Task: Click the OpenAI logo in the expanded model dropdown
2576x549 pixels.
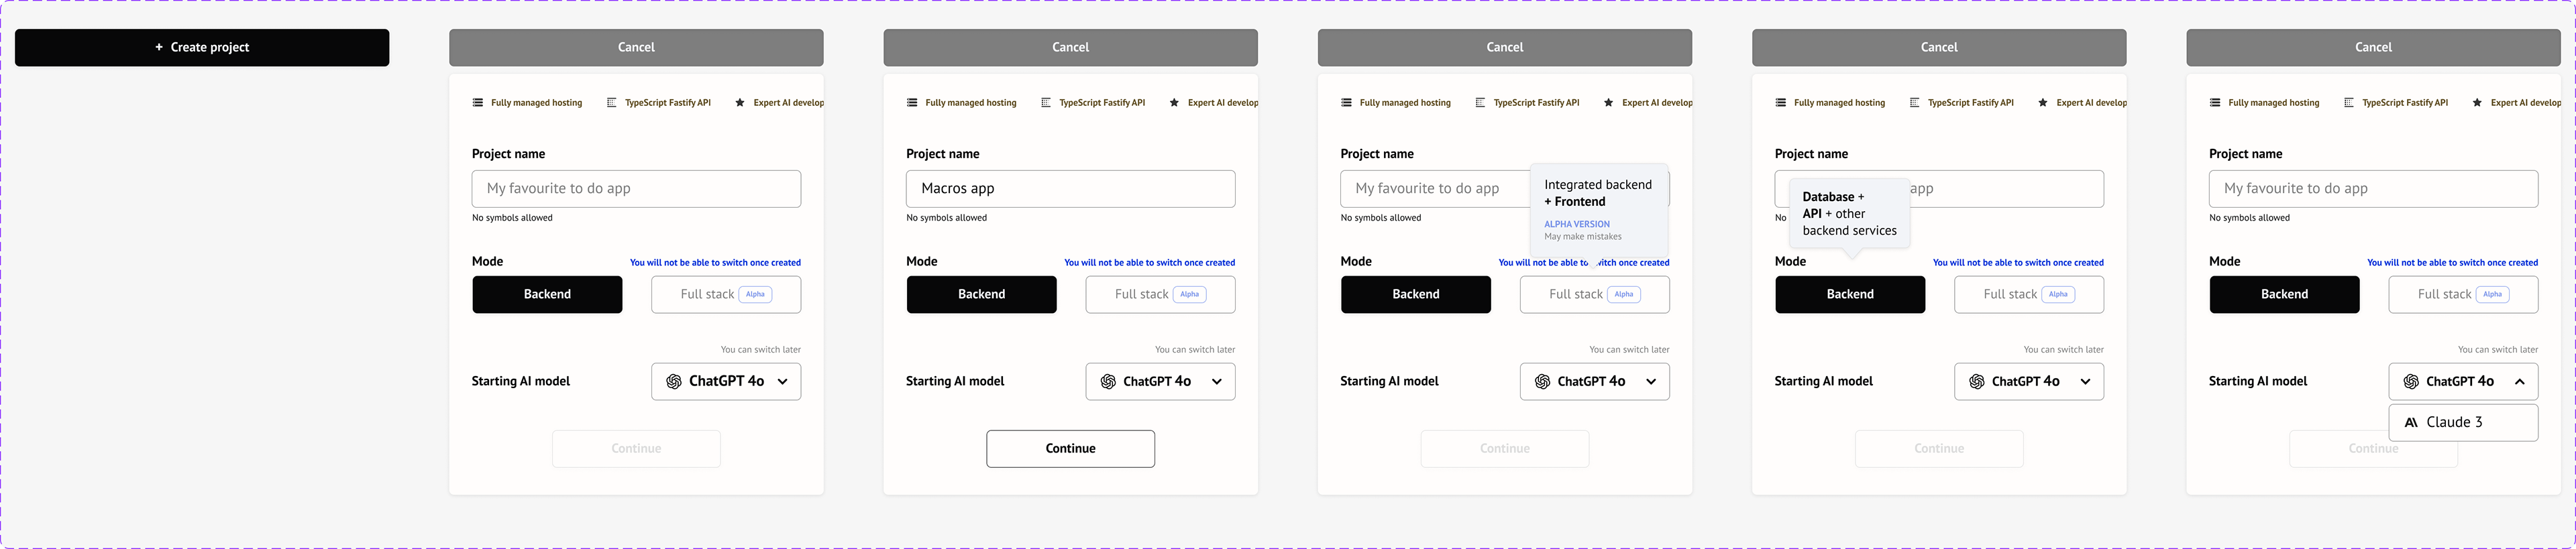Action: coord(2410,381)
